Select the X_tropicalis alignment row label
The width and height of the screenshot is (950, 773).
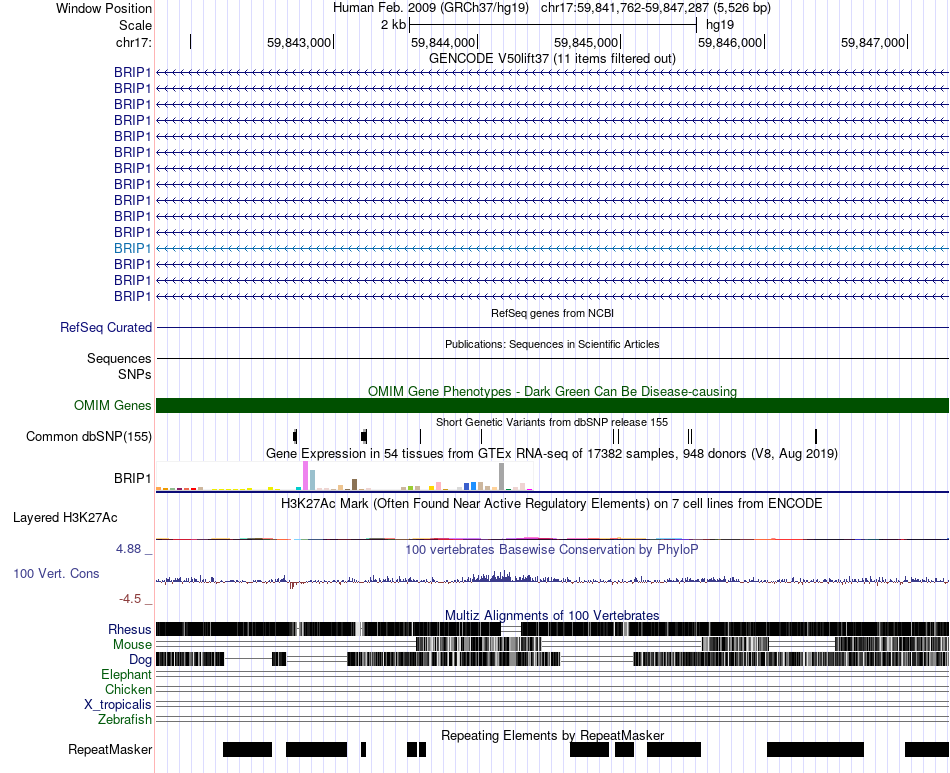[x=118, y=705]
